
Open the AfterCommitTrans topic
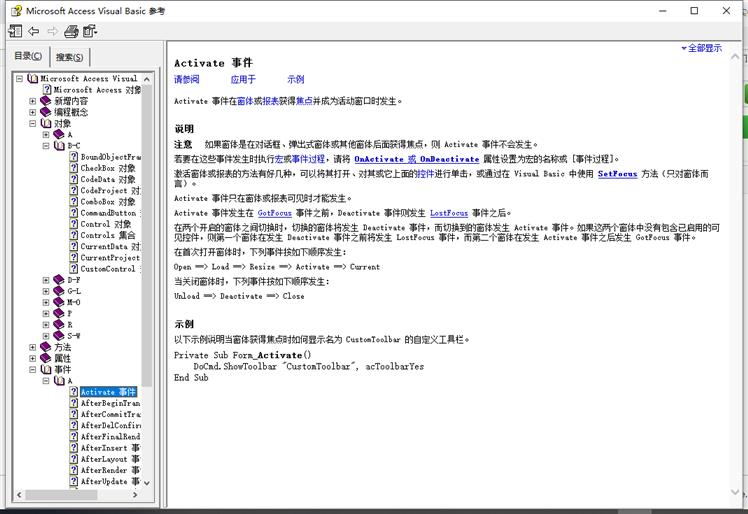coord(111,414)
